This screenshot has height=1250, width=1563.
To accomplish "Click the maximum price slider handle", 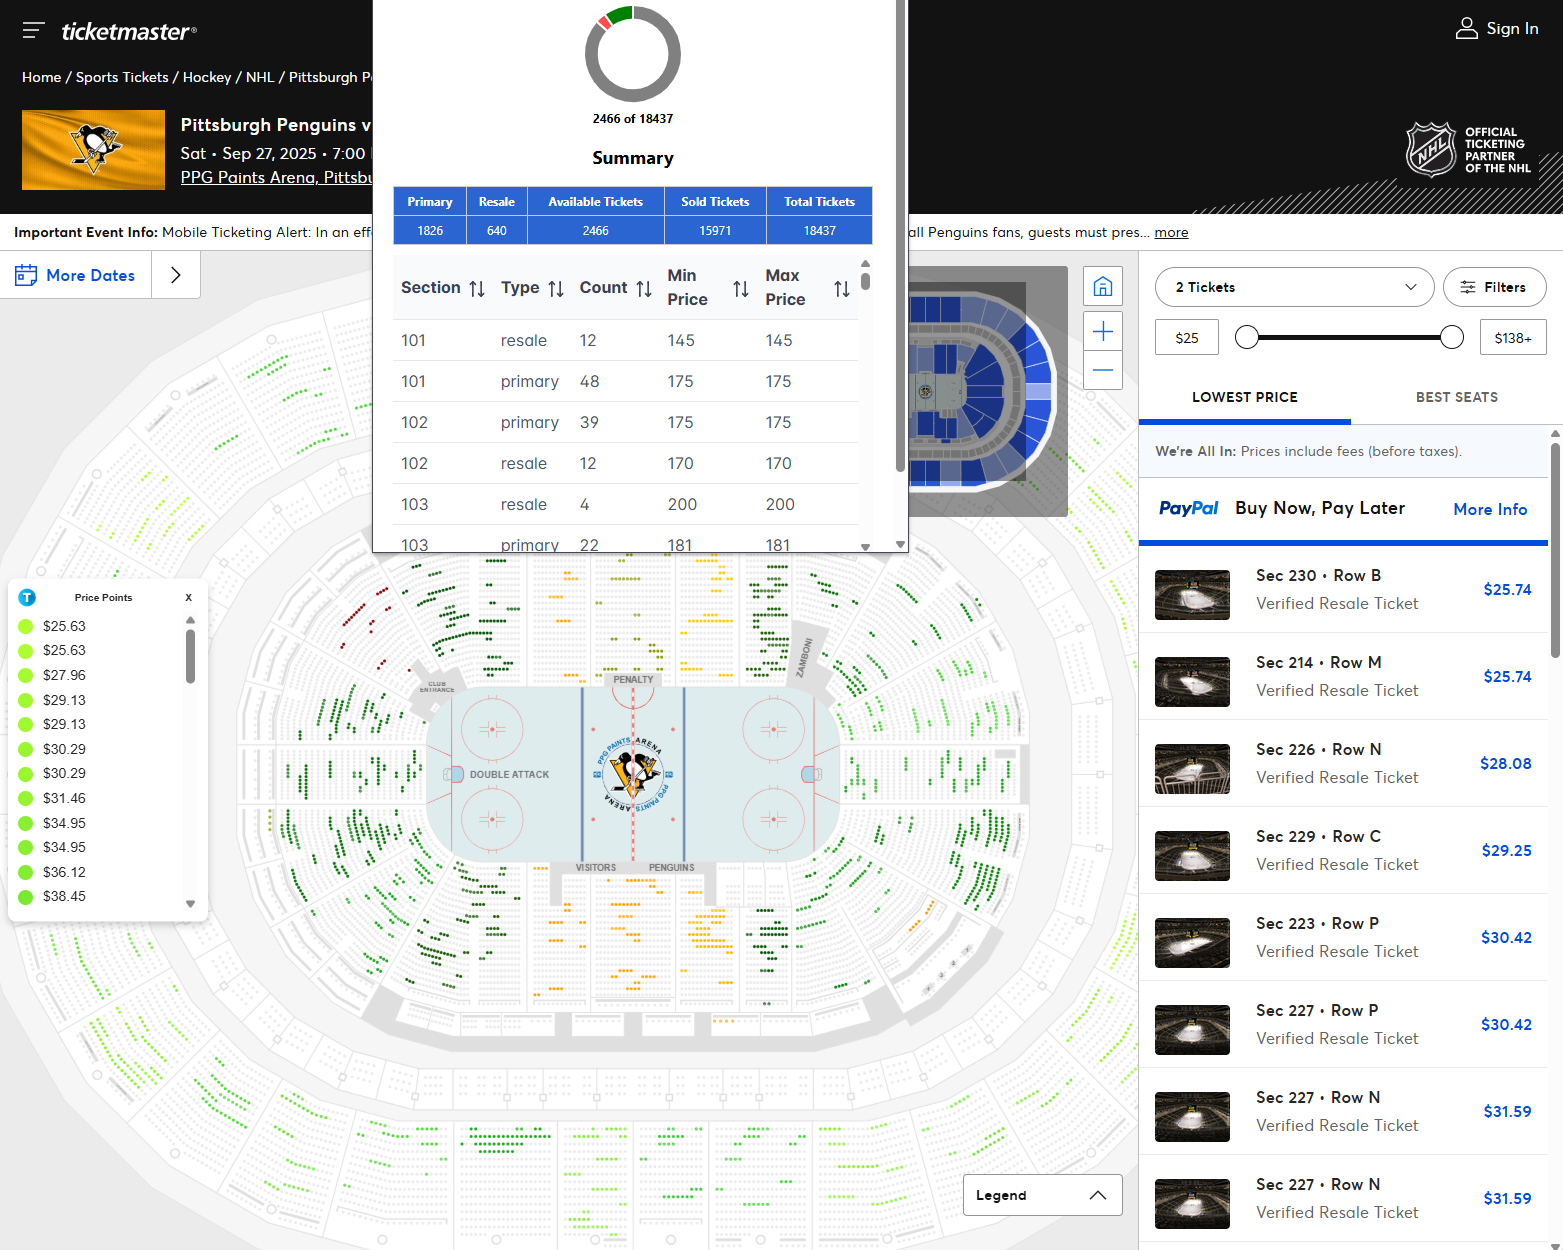I will click(1452, 337).
